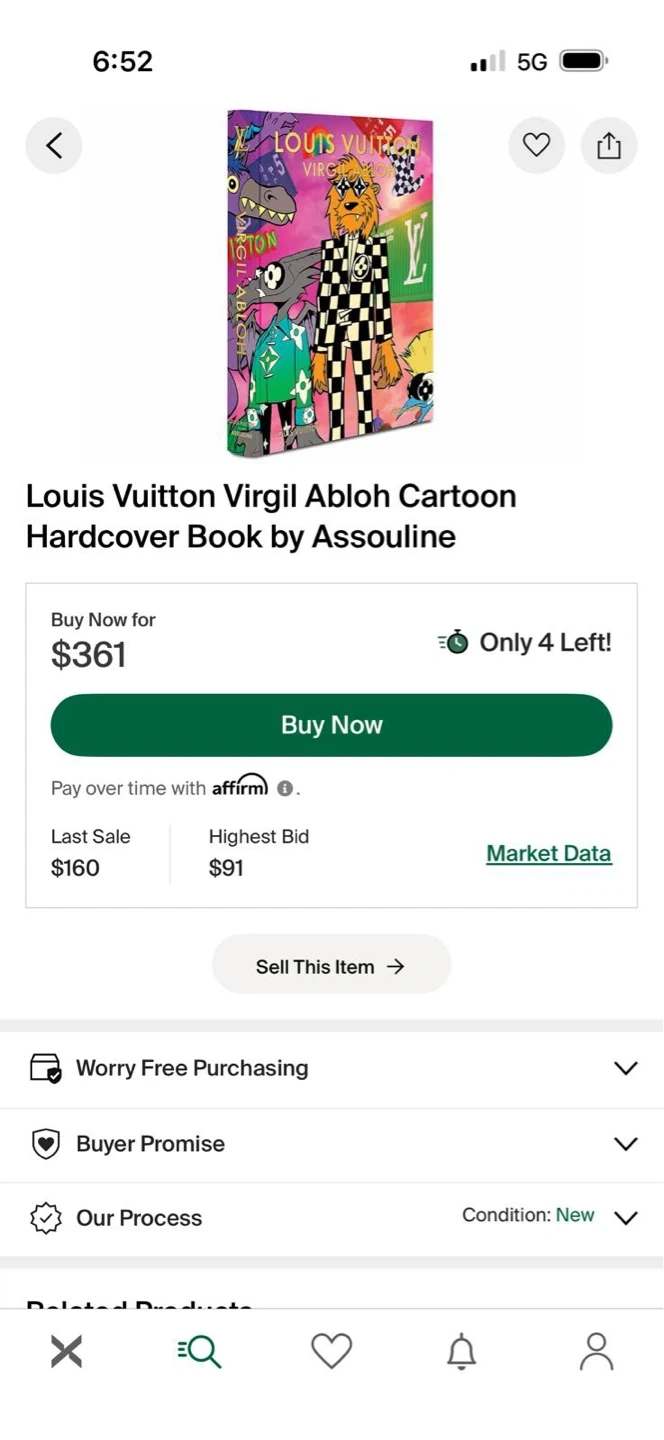The height and width of the screenshot is (1440, 664).
Task: Tap the book cover product image
Action: tap(331, 282)
